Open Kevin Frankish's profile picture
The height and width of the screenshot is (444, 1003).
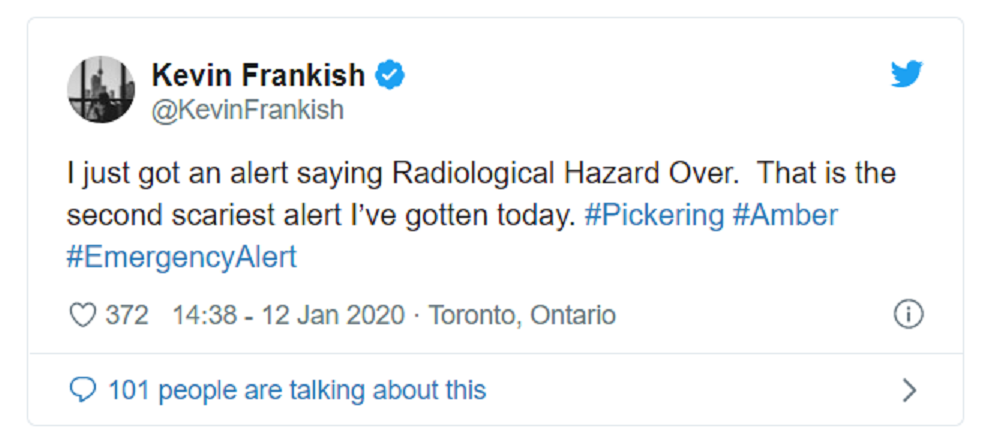point(101,90)
